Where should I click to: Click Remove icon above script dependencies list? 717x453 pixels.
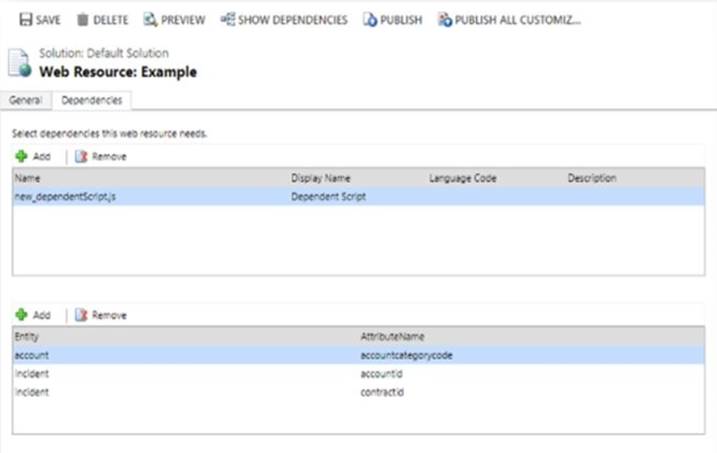82,156
